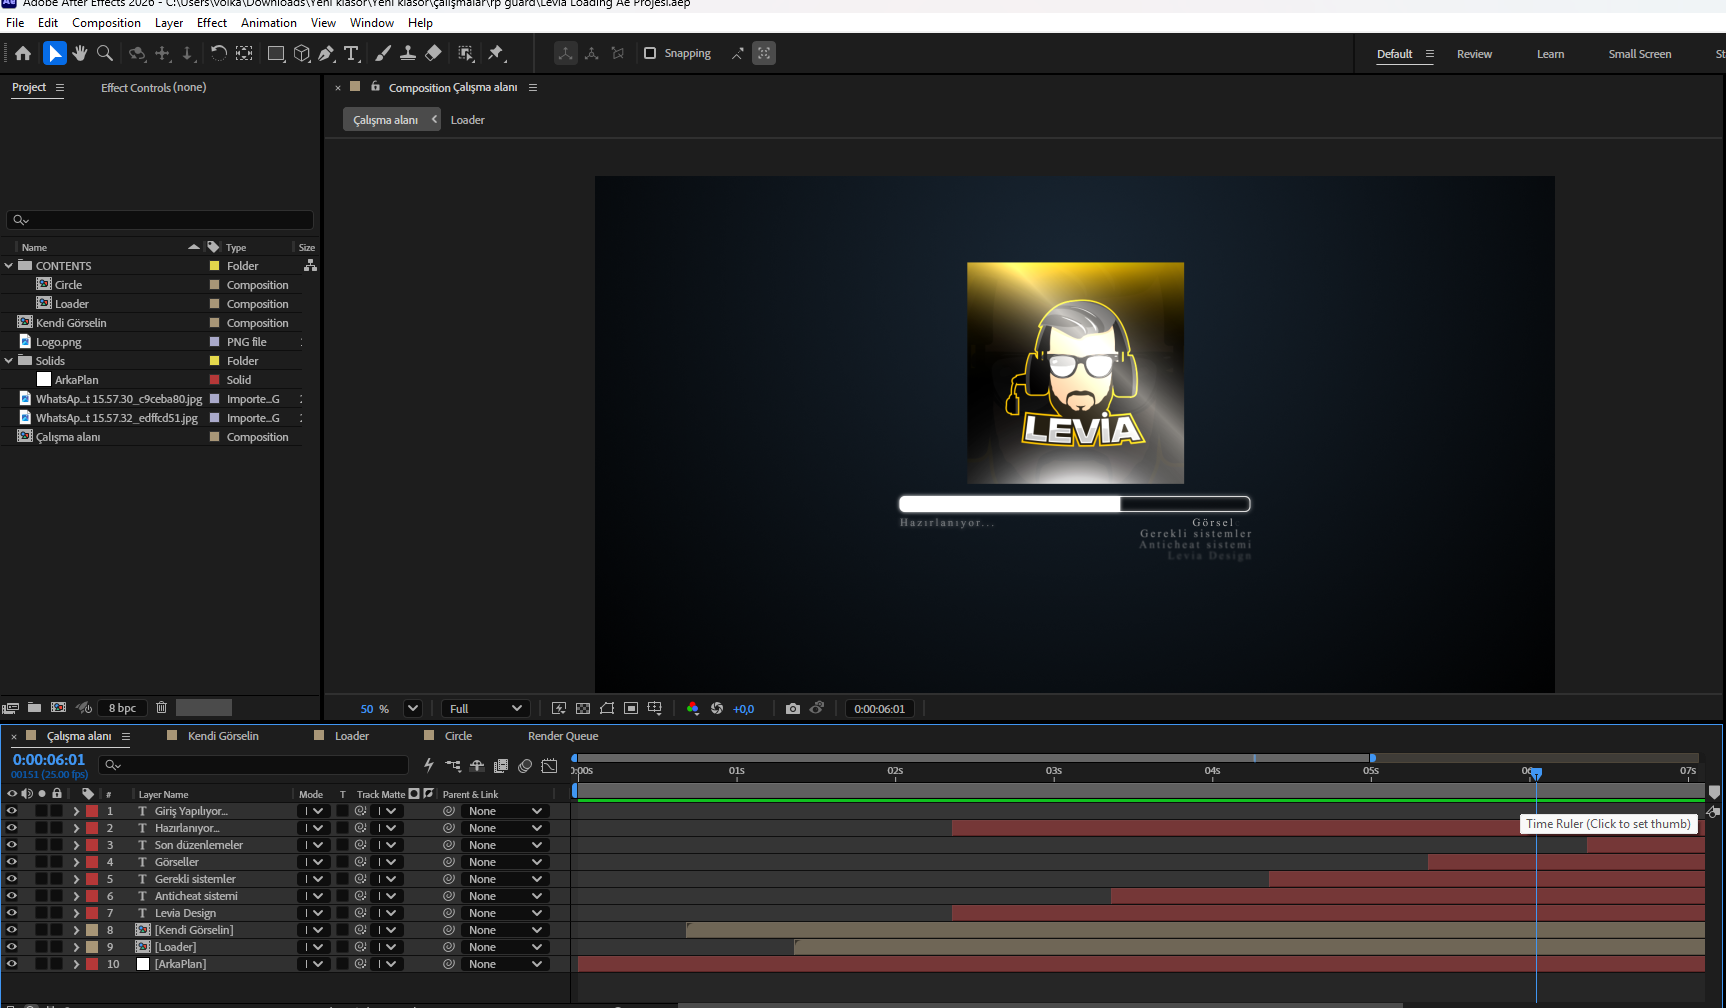Open the Composition menu
The height and width of the screenshot is (1008, 1726).
pyautogui.click(x=106, y=23)
